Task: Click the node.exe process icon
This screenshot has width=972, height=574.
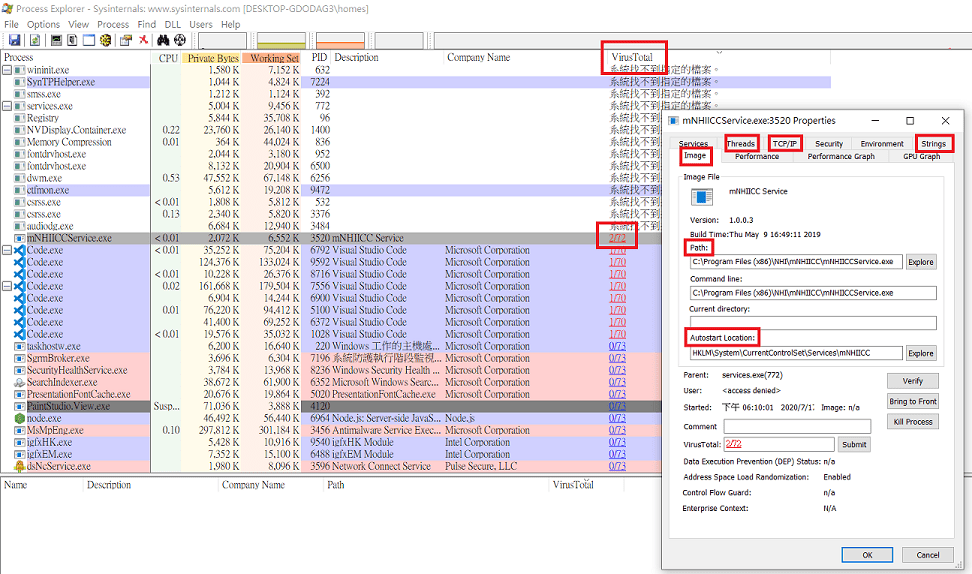Action: tap(19, 418)
